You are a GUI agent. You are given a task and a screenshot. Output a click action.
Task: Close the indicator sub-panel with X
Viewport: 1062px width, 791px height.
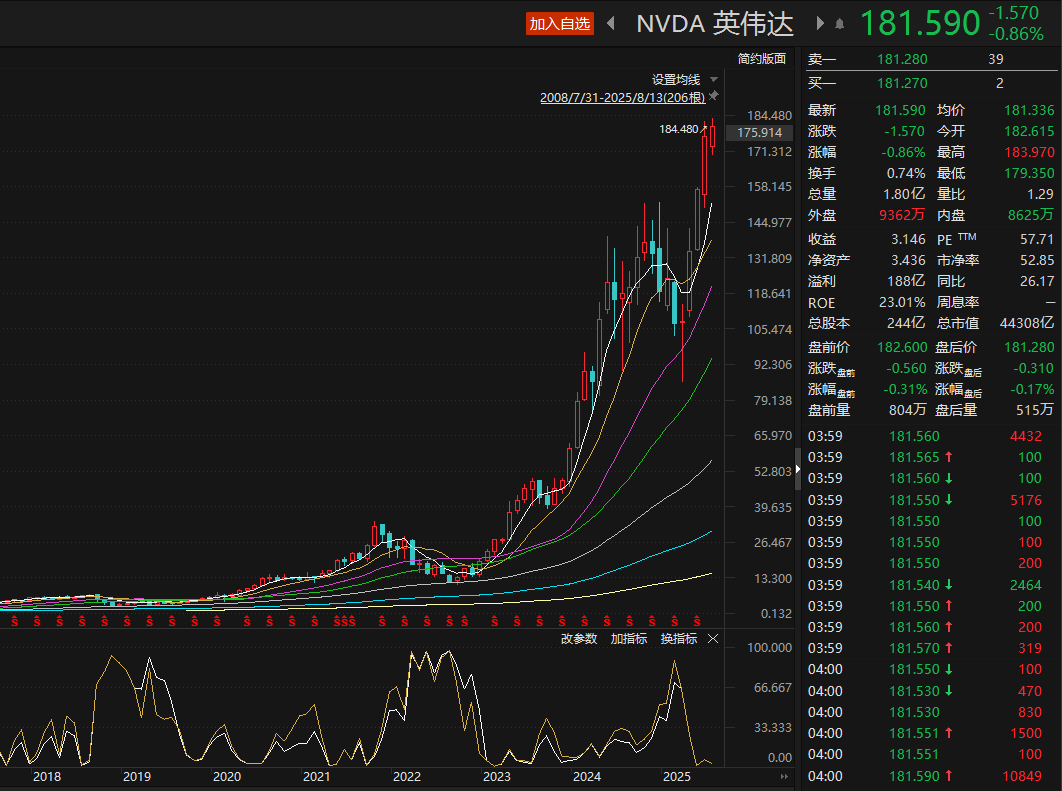point(713,639)
